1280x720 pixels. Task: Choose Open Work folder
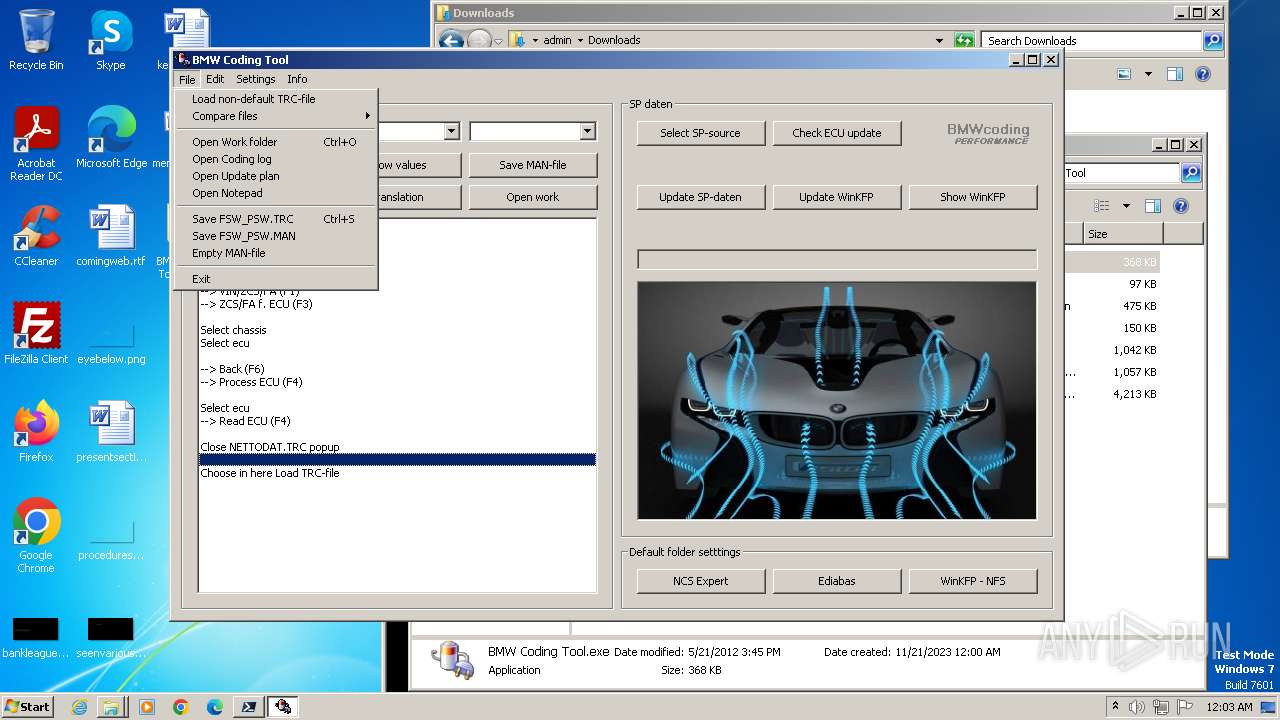coord(276,142)
